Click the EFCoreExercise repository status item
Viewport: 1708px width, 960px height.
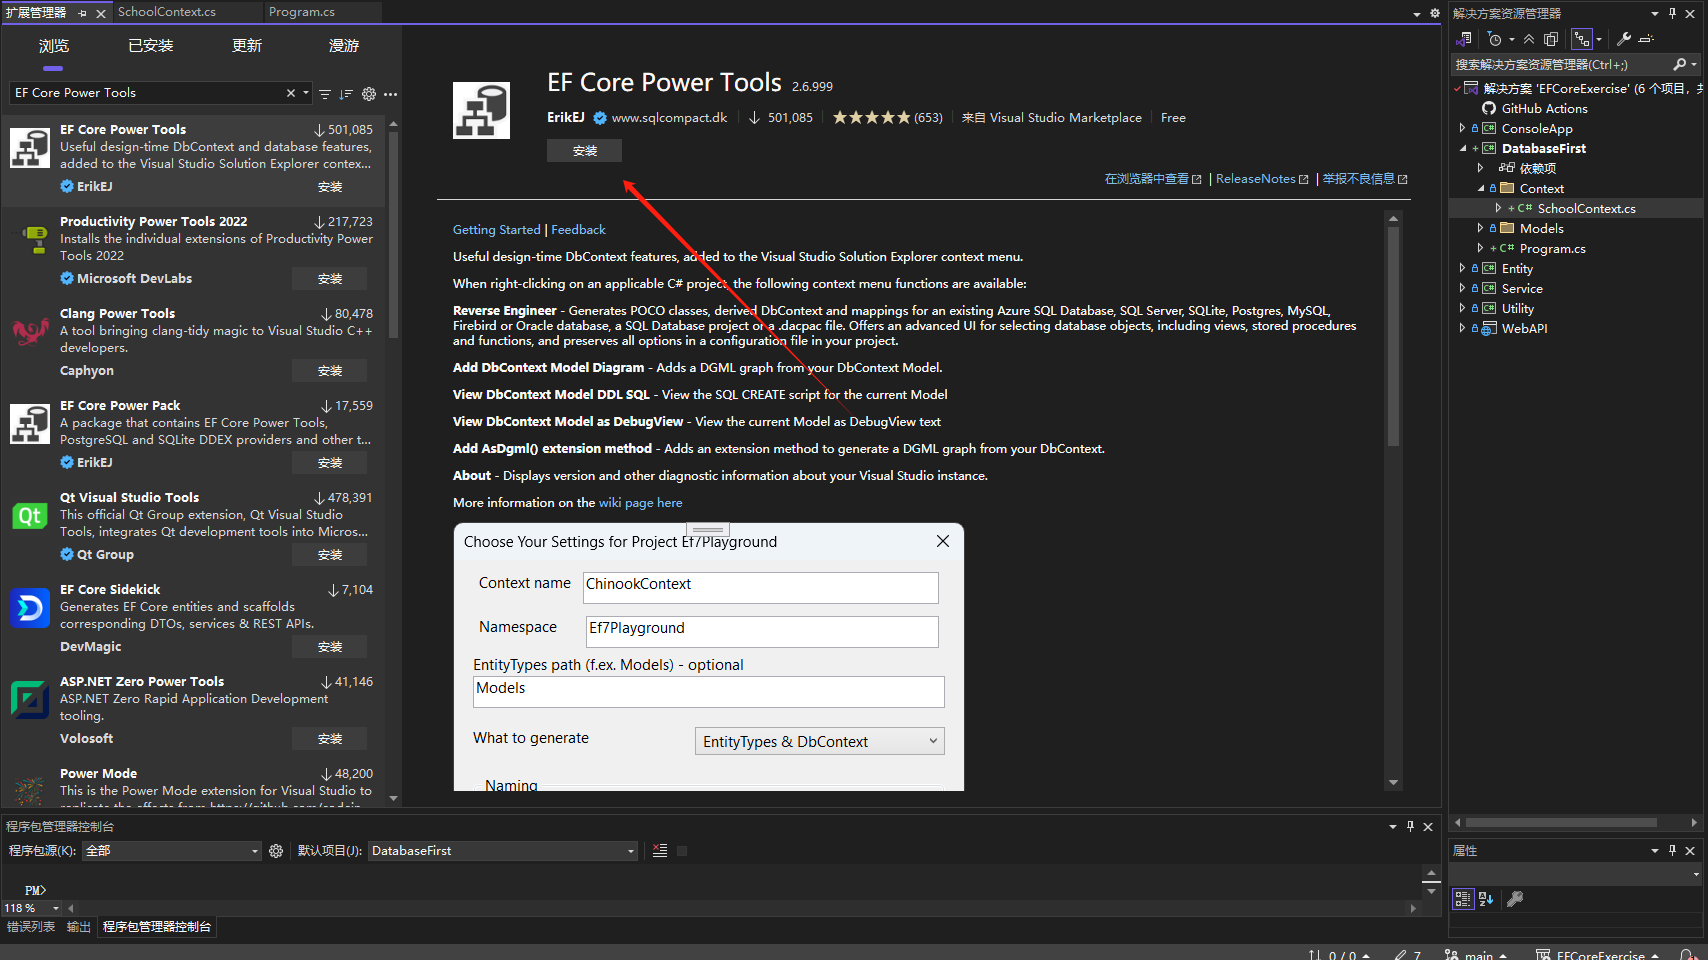1598,955
